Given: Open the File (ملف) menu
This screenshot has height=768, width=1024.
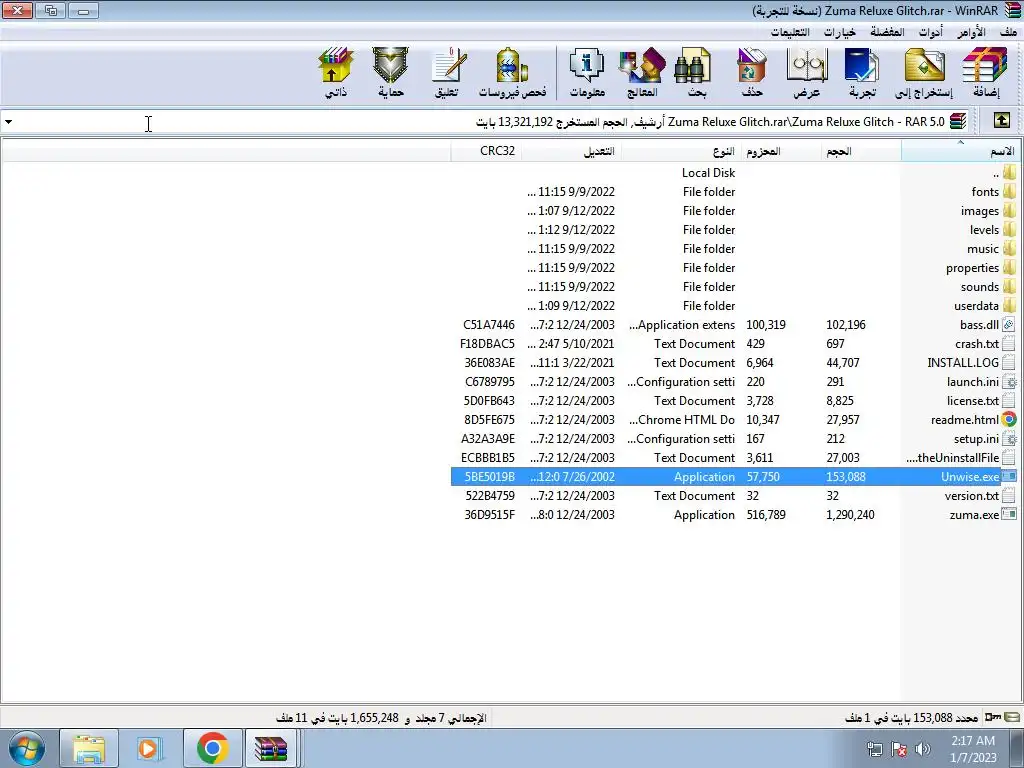Looking at the screenshot, I should 1008,31.
